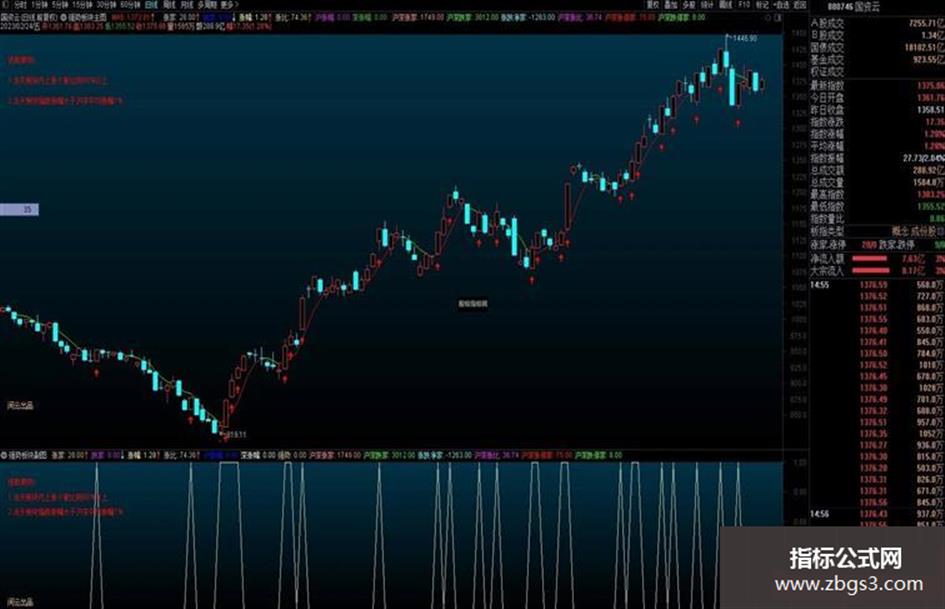Click the 标记 mark toolbar button
Viewport: 945px width, 609px height.
coord(762,5)
